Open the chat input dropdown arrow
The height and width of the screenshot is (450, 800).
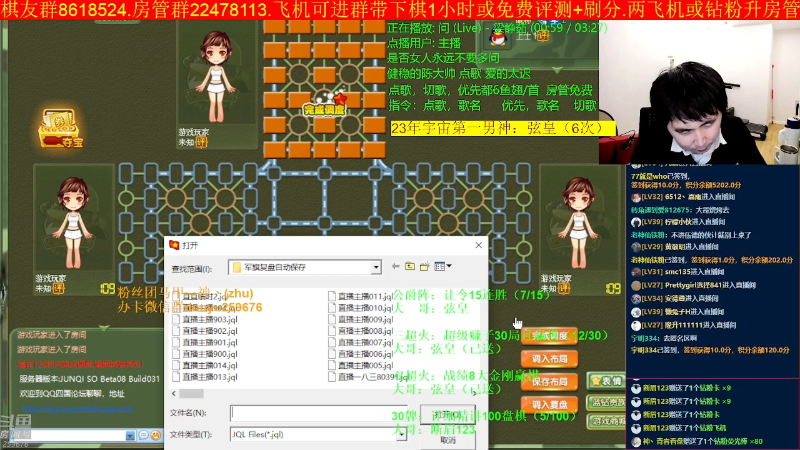130,435
